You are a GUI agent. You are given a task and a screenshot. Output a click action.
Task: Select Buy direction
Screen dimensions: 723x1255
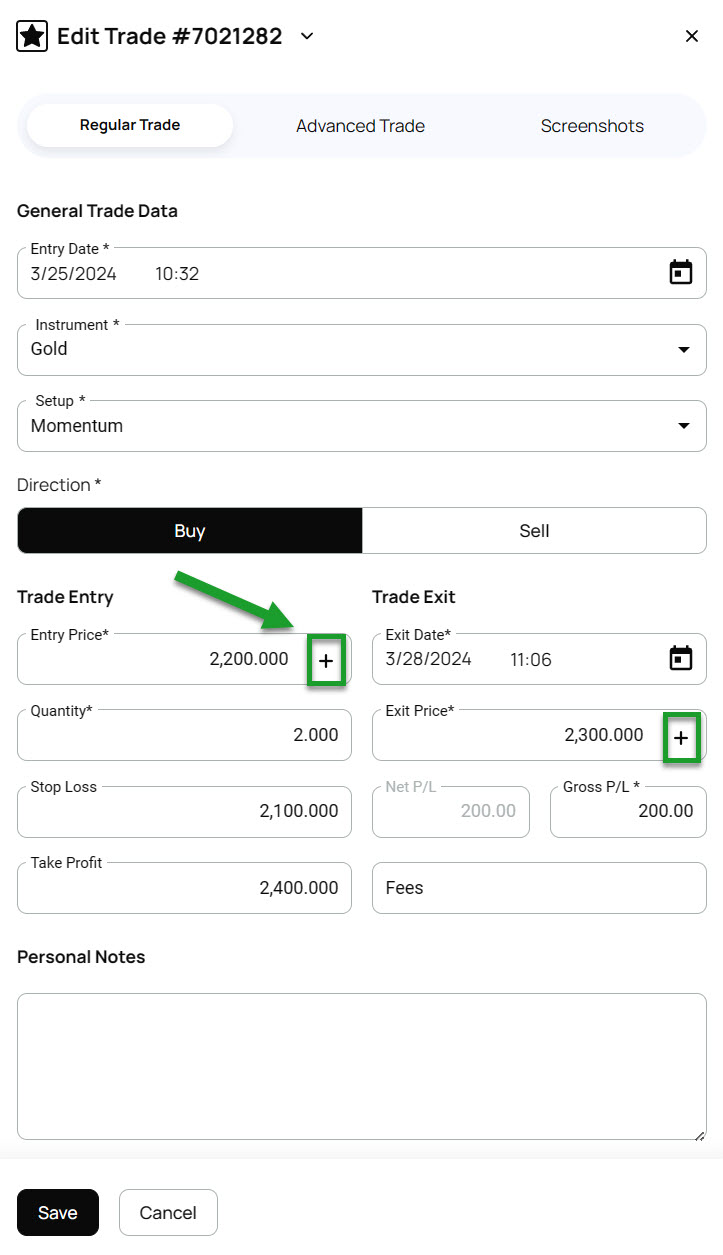click(190, 531)
